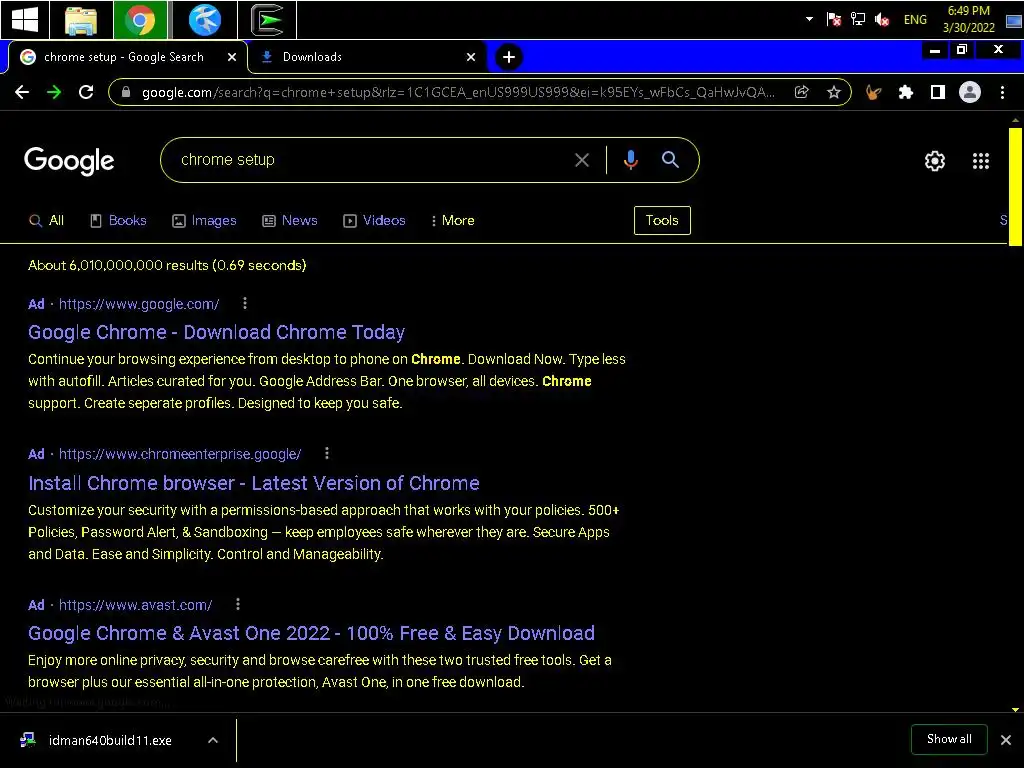Show hidden system tray icons

click(x=809, y=19)
